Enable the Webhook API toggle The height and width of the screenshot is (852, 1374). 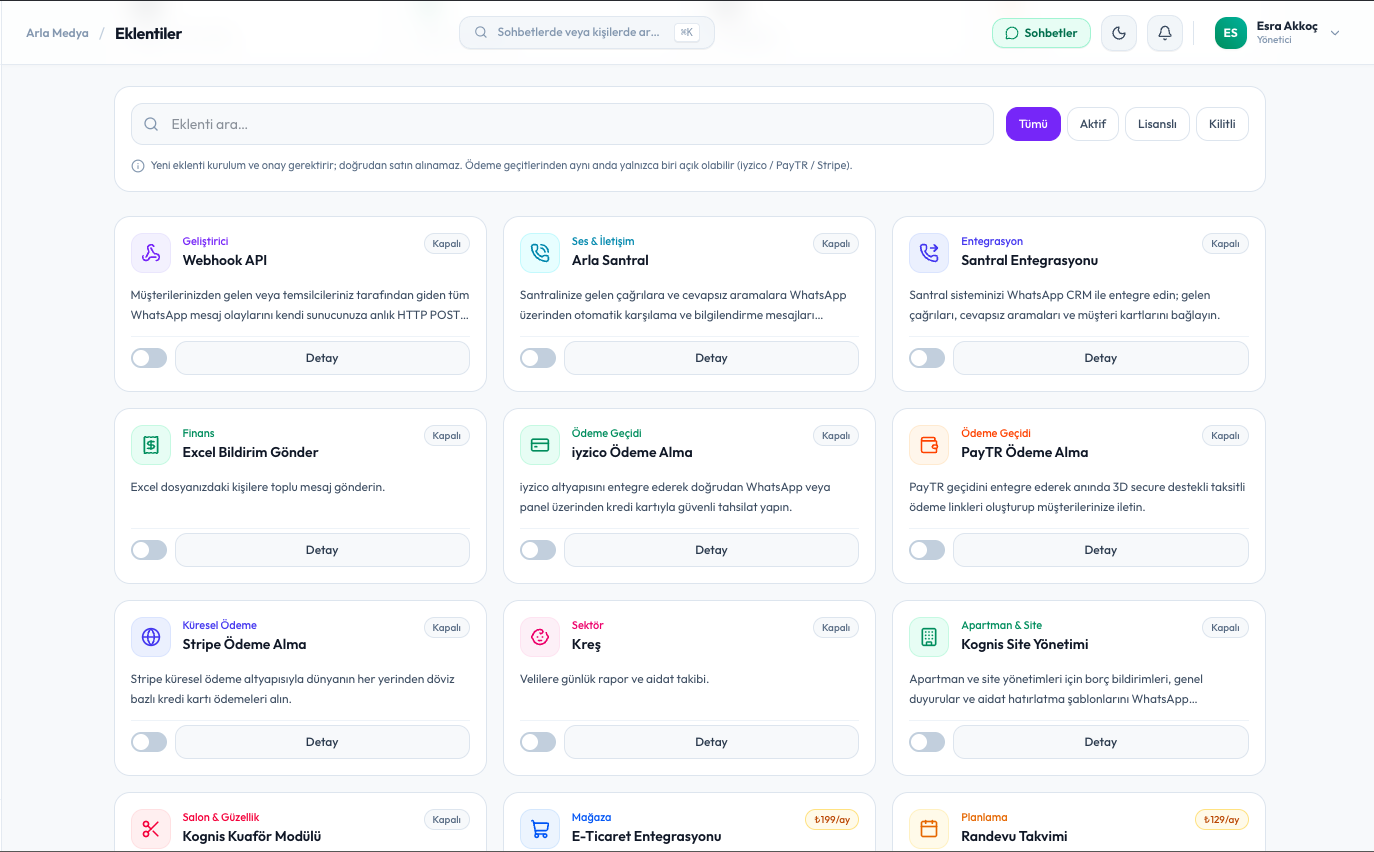pyautogui.click(x=149, y=358)
